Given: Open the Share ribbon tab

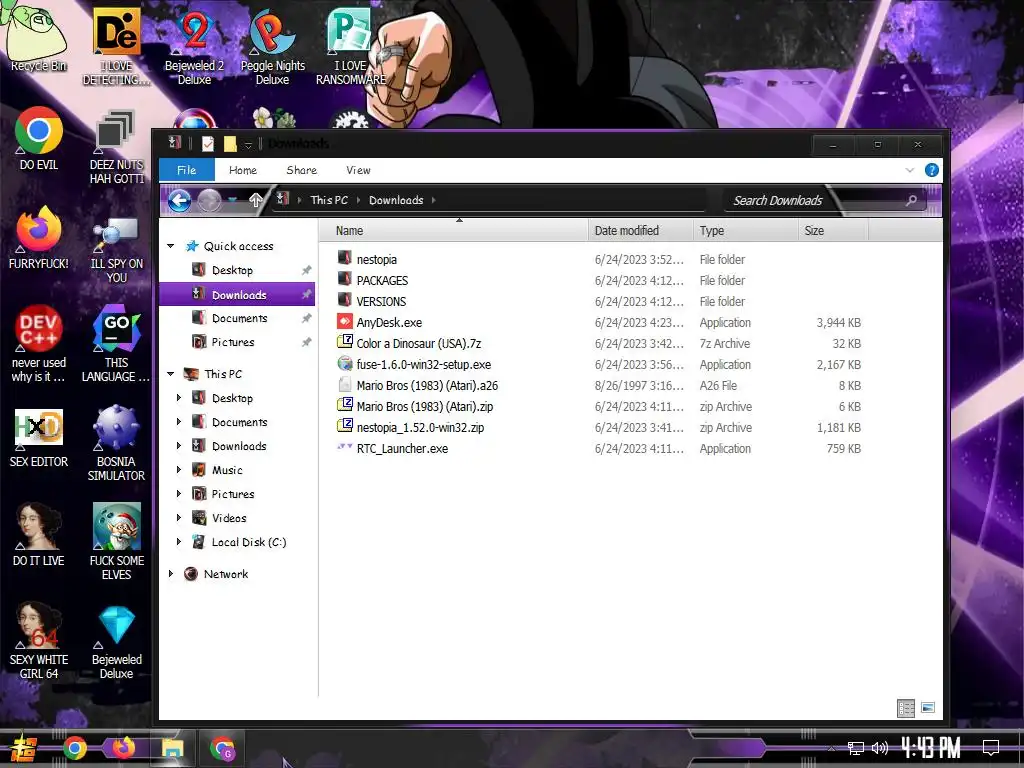Looking at the screenshot, I should tap(302, 170).
